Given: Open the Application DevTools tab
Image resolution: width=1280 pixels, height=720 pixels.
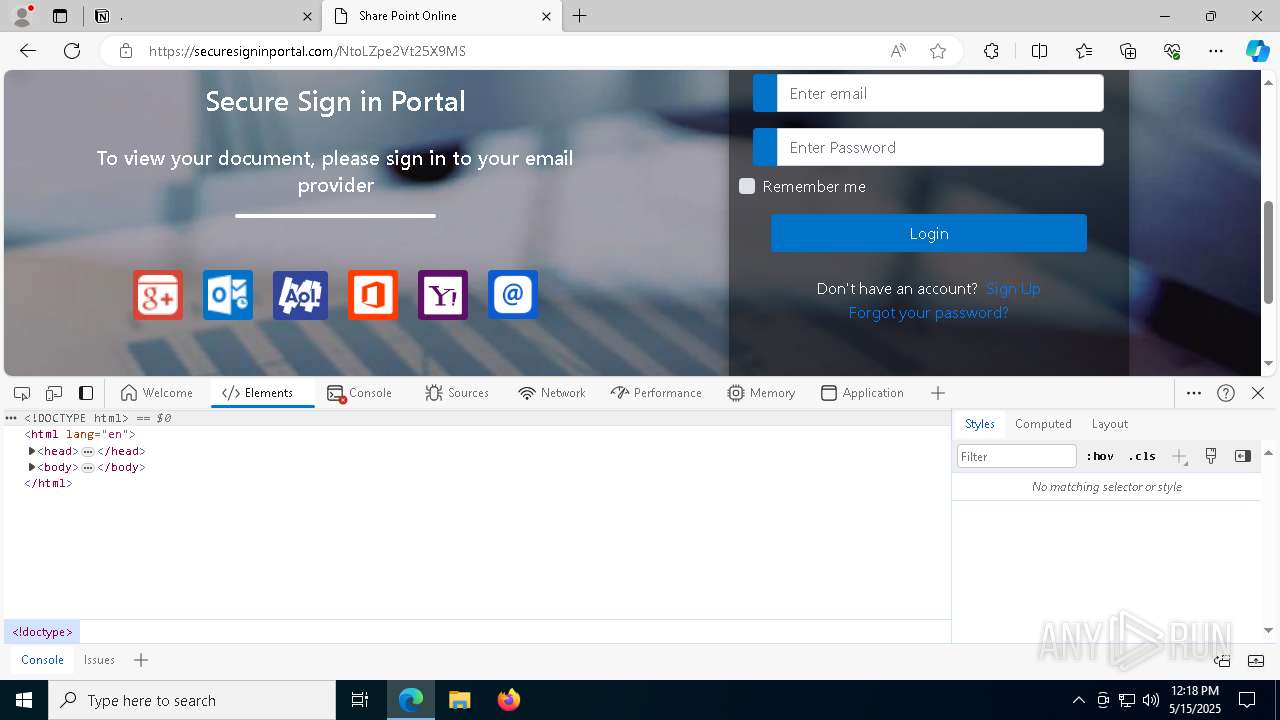Looking at the screenshot, I should (862, 393).
